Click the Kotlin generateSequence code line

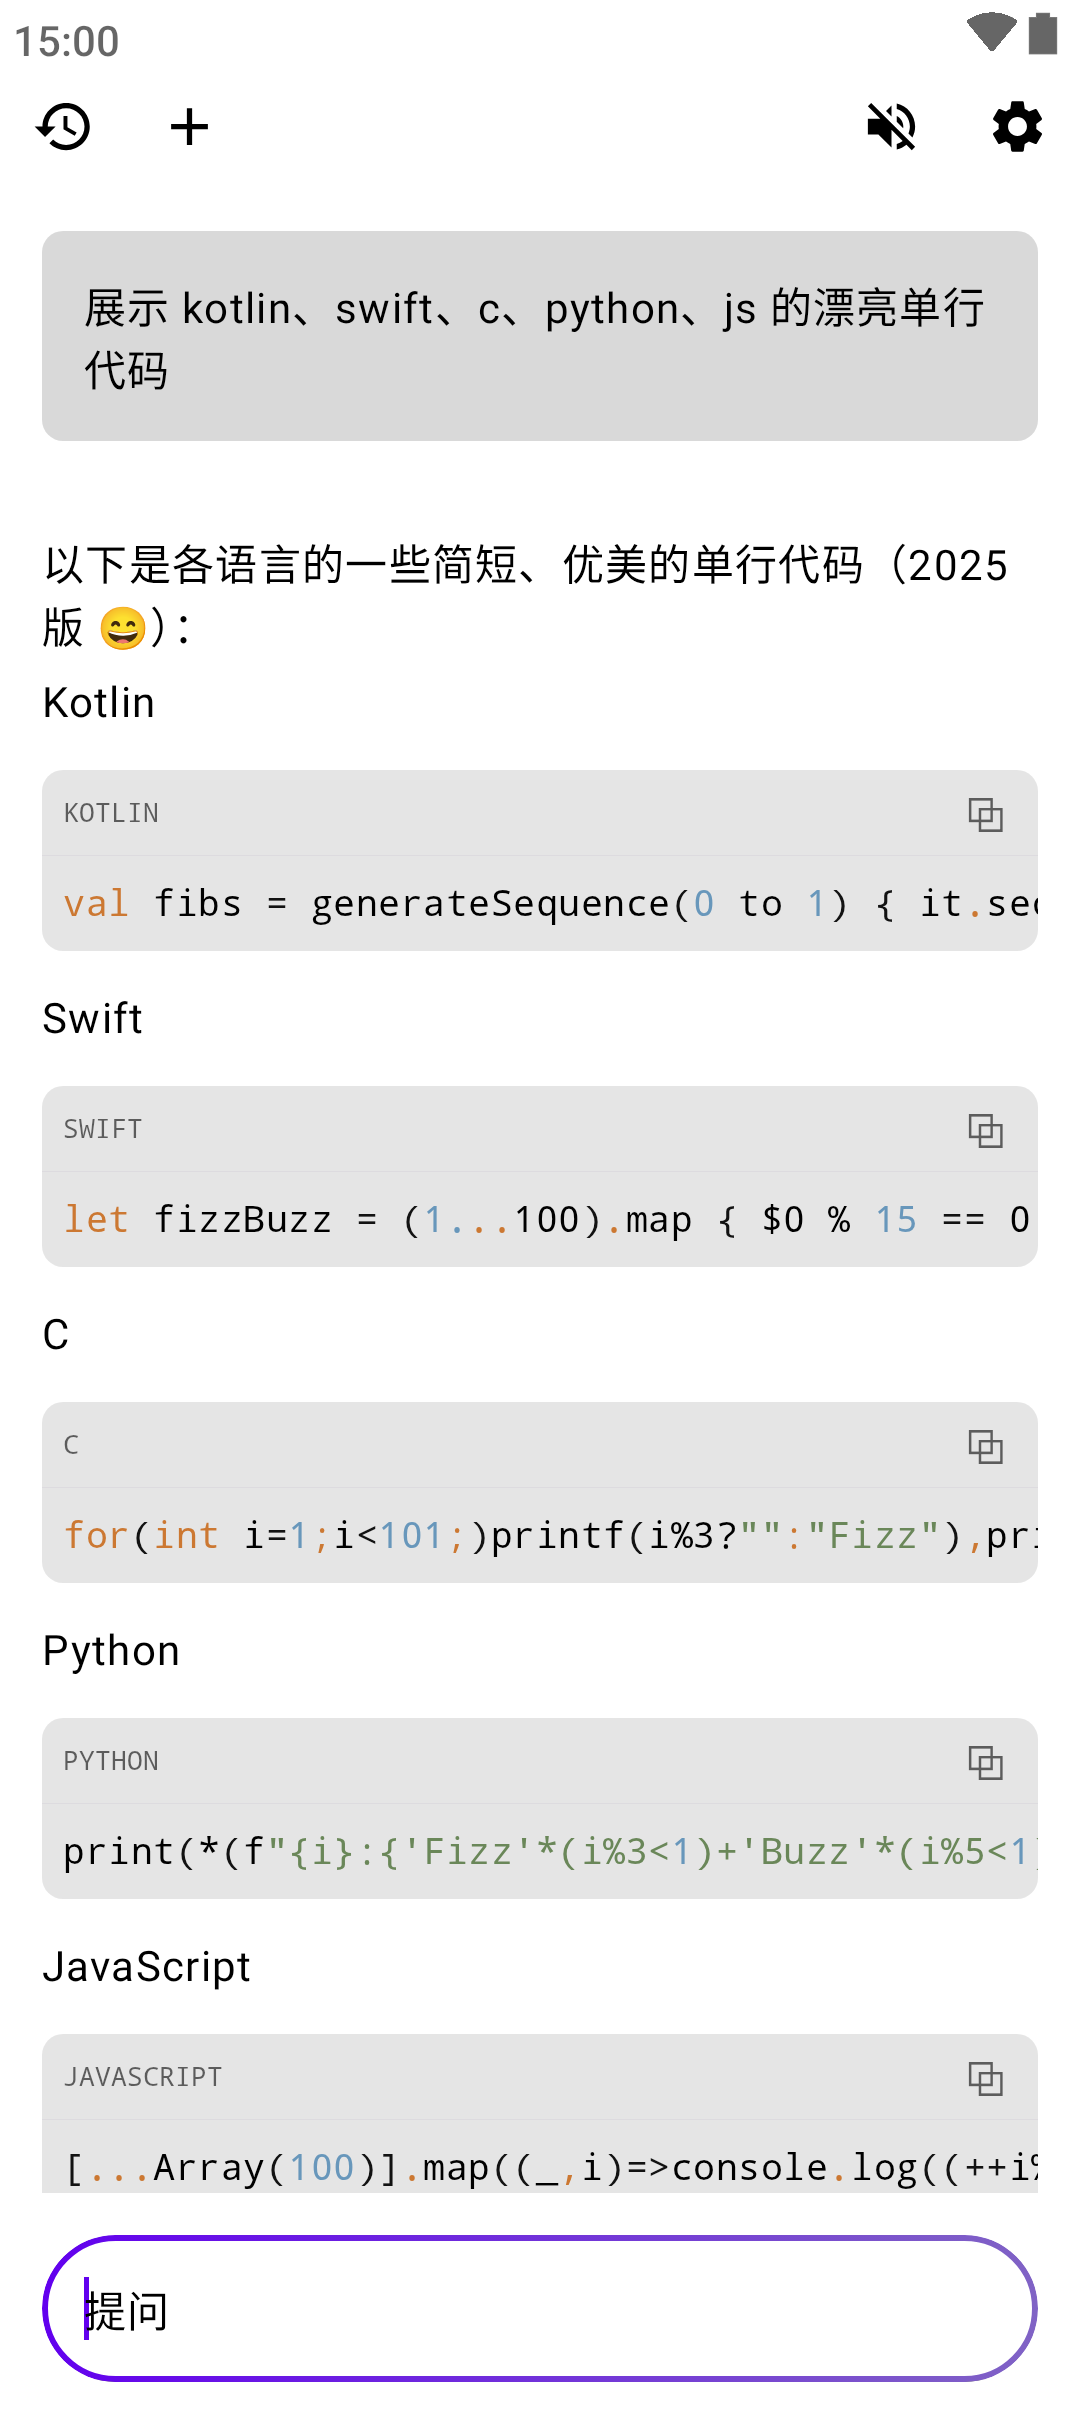(540, 904)
